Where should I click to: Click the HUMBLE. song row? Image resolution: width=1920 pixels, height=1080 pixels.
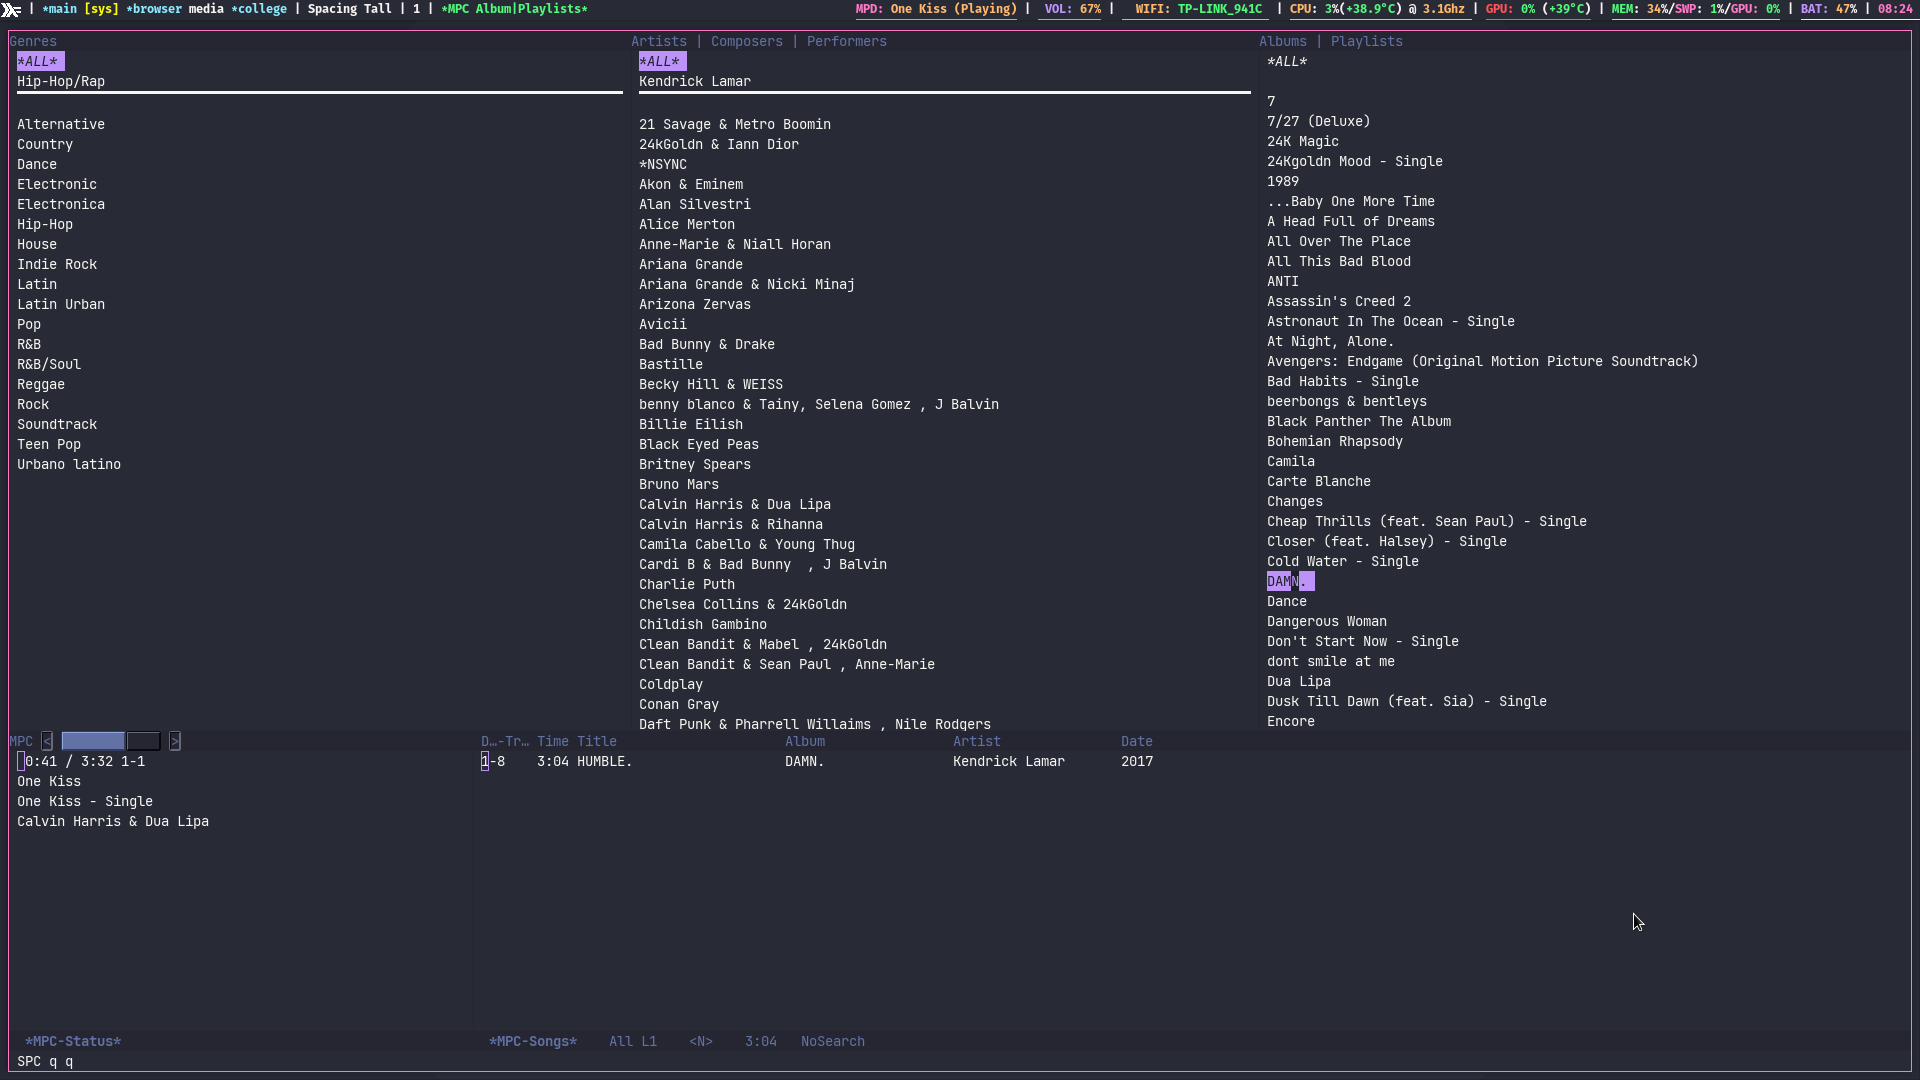604,761
